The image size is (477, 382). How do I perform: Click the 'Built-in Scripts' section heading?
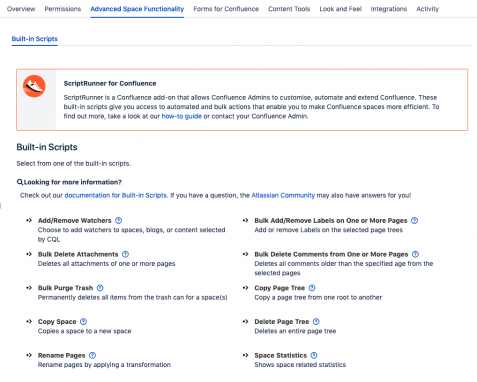coord(47,147)
